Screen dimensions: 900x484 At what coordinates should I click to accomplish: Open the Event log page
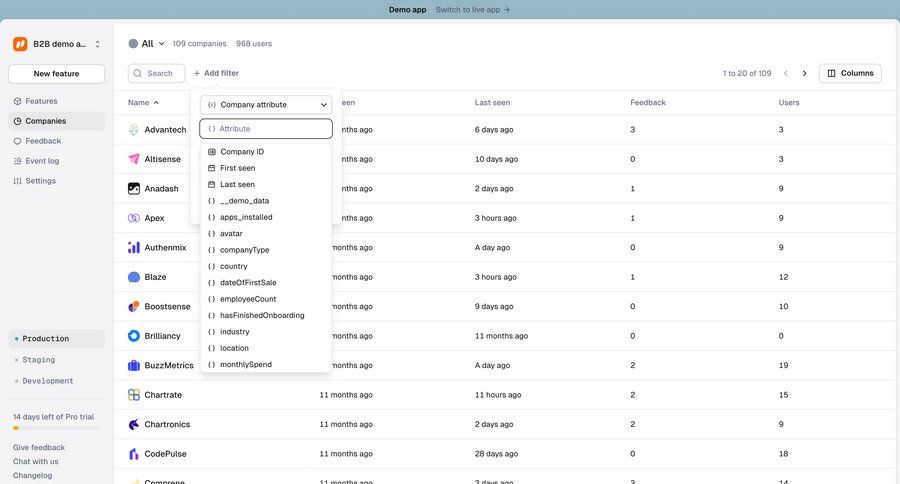(56, 161)
